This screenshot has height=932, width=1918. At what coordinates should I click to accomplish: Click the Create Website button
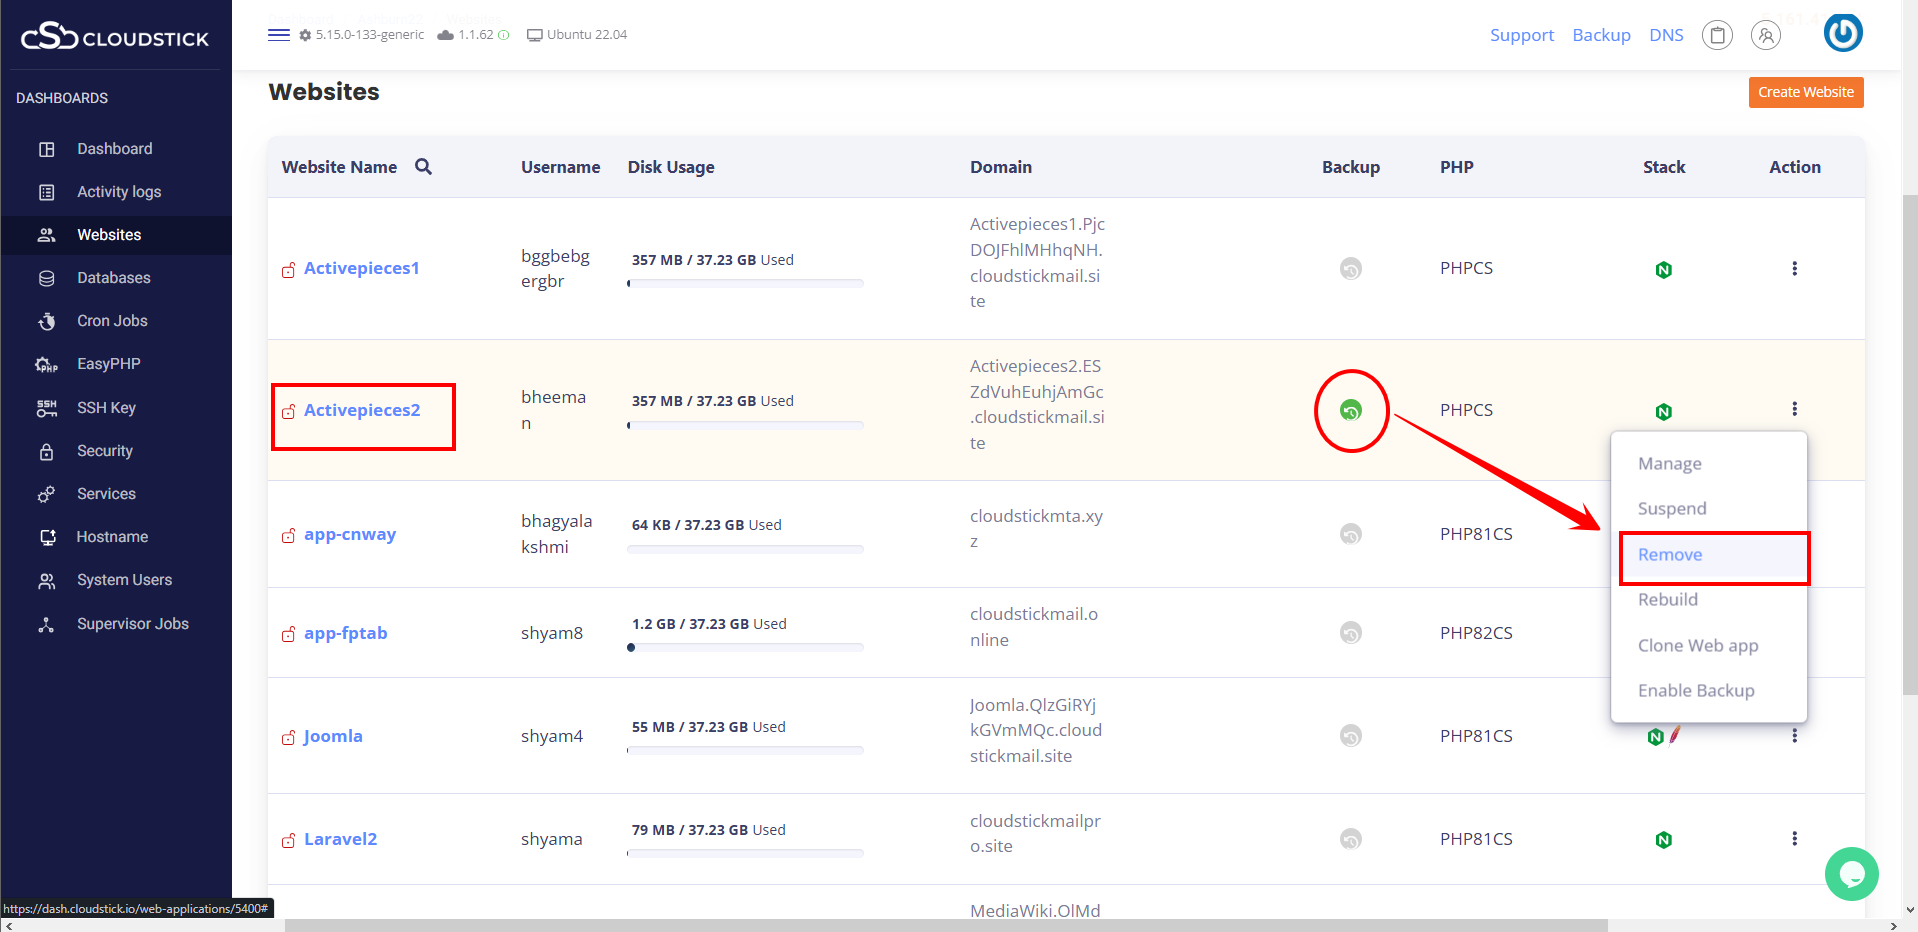point(1805,92)
